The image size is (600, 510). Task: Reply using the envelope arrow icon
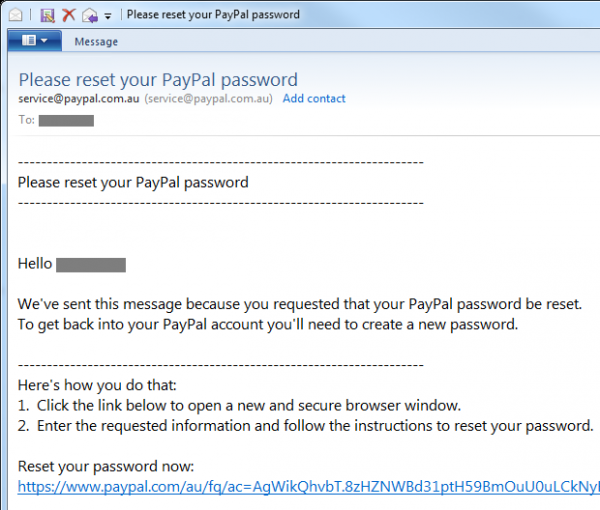click(x=89, y=15)
